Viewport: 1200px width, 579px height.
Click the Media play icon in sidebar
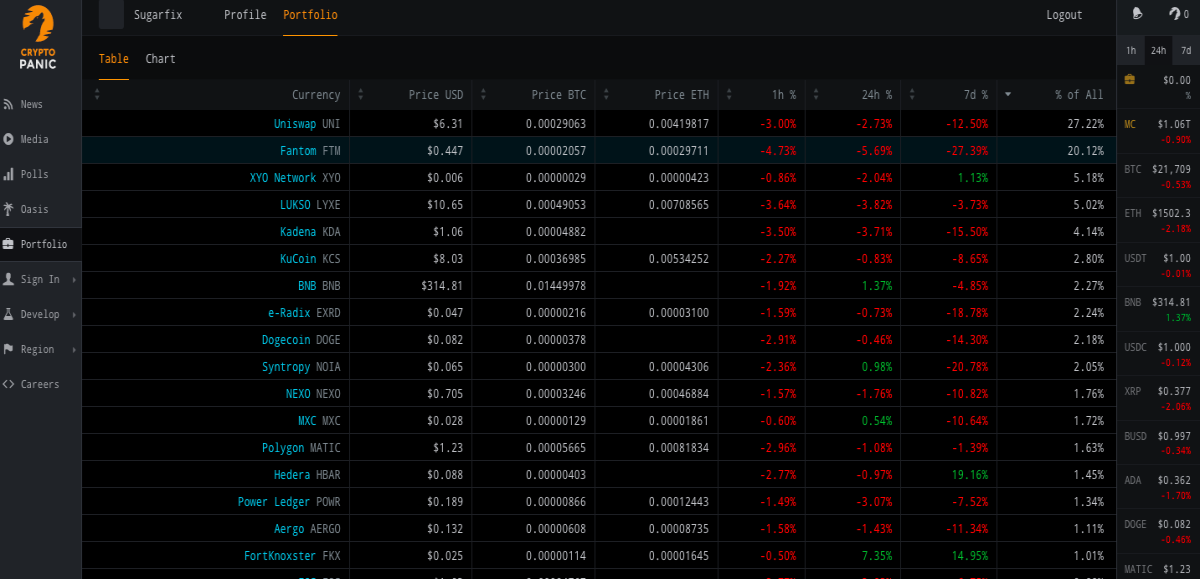click(9, 139)
